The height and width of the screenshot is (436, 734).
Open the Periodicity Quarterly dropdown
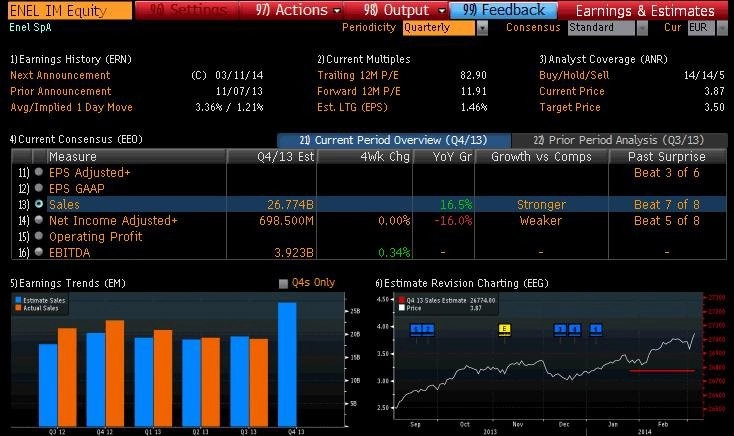click(482, 28)
